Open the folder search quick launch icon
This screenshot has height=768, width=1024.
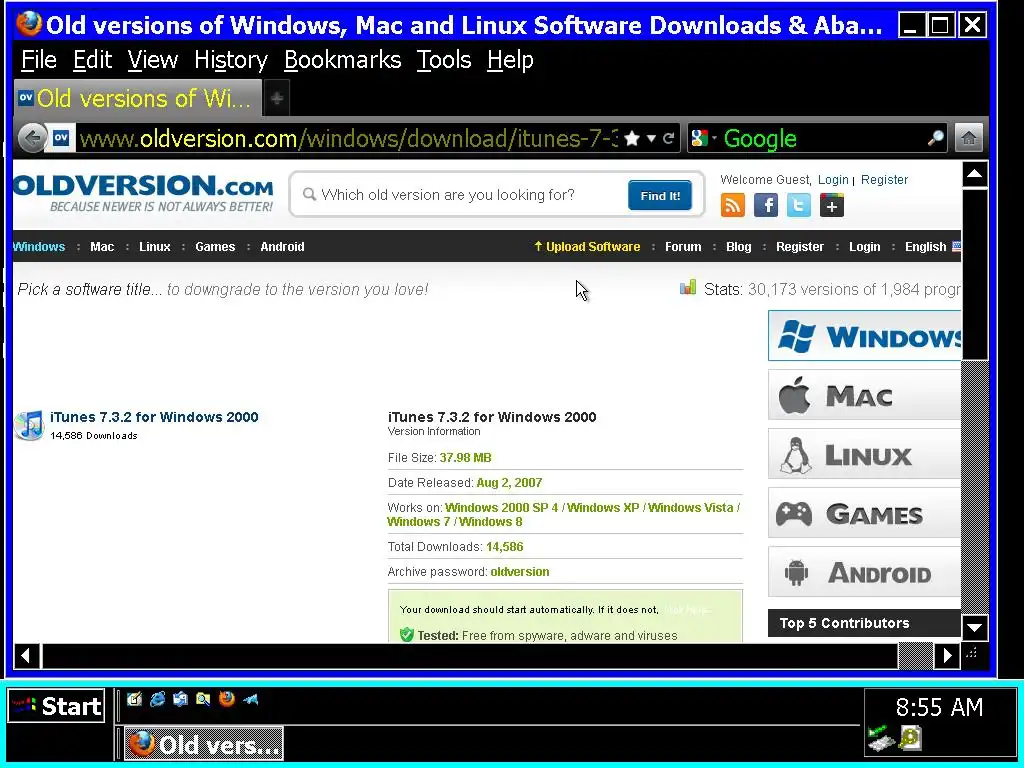coord(203,699)
